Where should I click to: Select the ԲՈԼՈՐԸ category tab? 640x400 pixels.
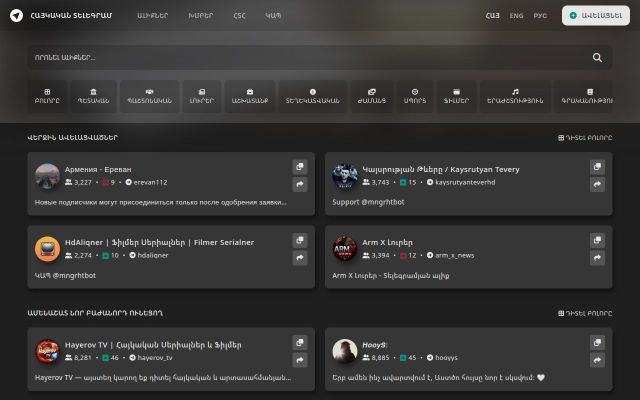point(47,96)
